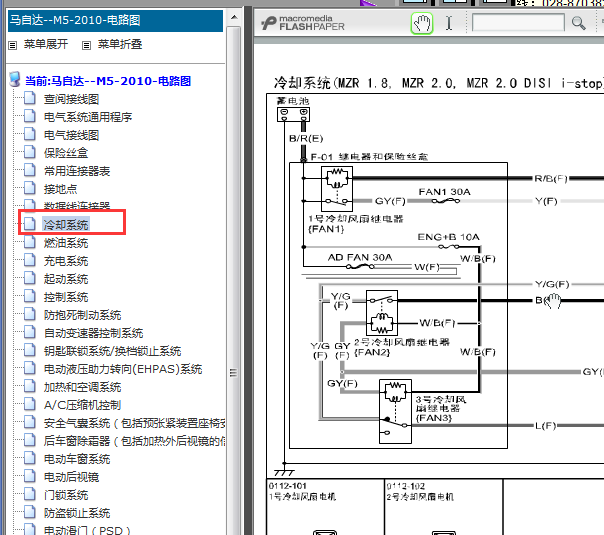Click the page icon beside 燃油系统
The height and width of the screenshot is (535, 604).
pyautogui.click(x=30, y=242)
